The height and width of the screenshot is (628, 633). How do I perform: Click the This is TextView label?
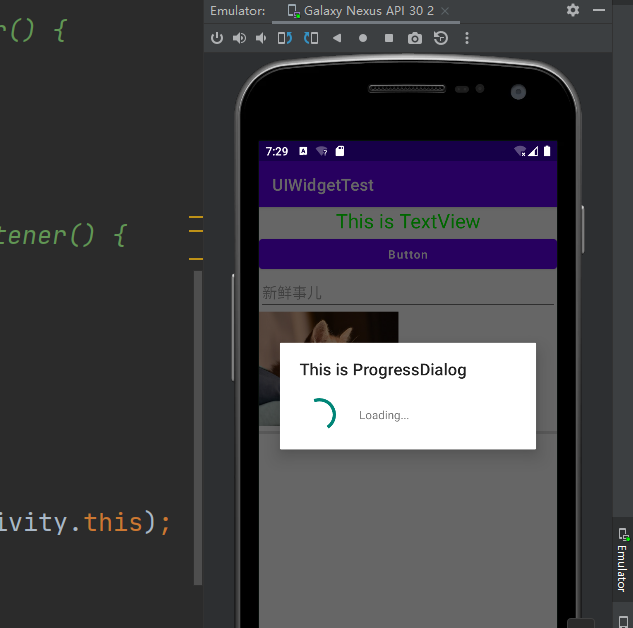click(x=408, y=222)
